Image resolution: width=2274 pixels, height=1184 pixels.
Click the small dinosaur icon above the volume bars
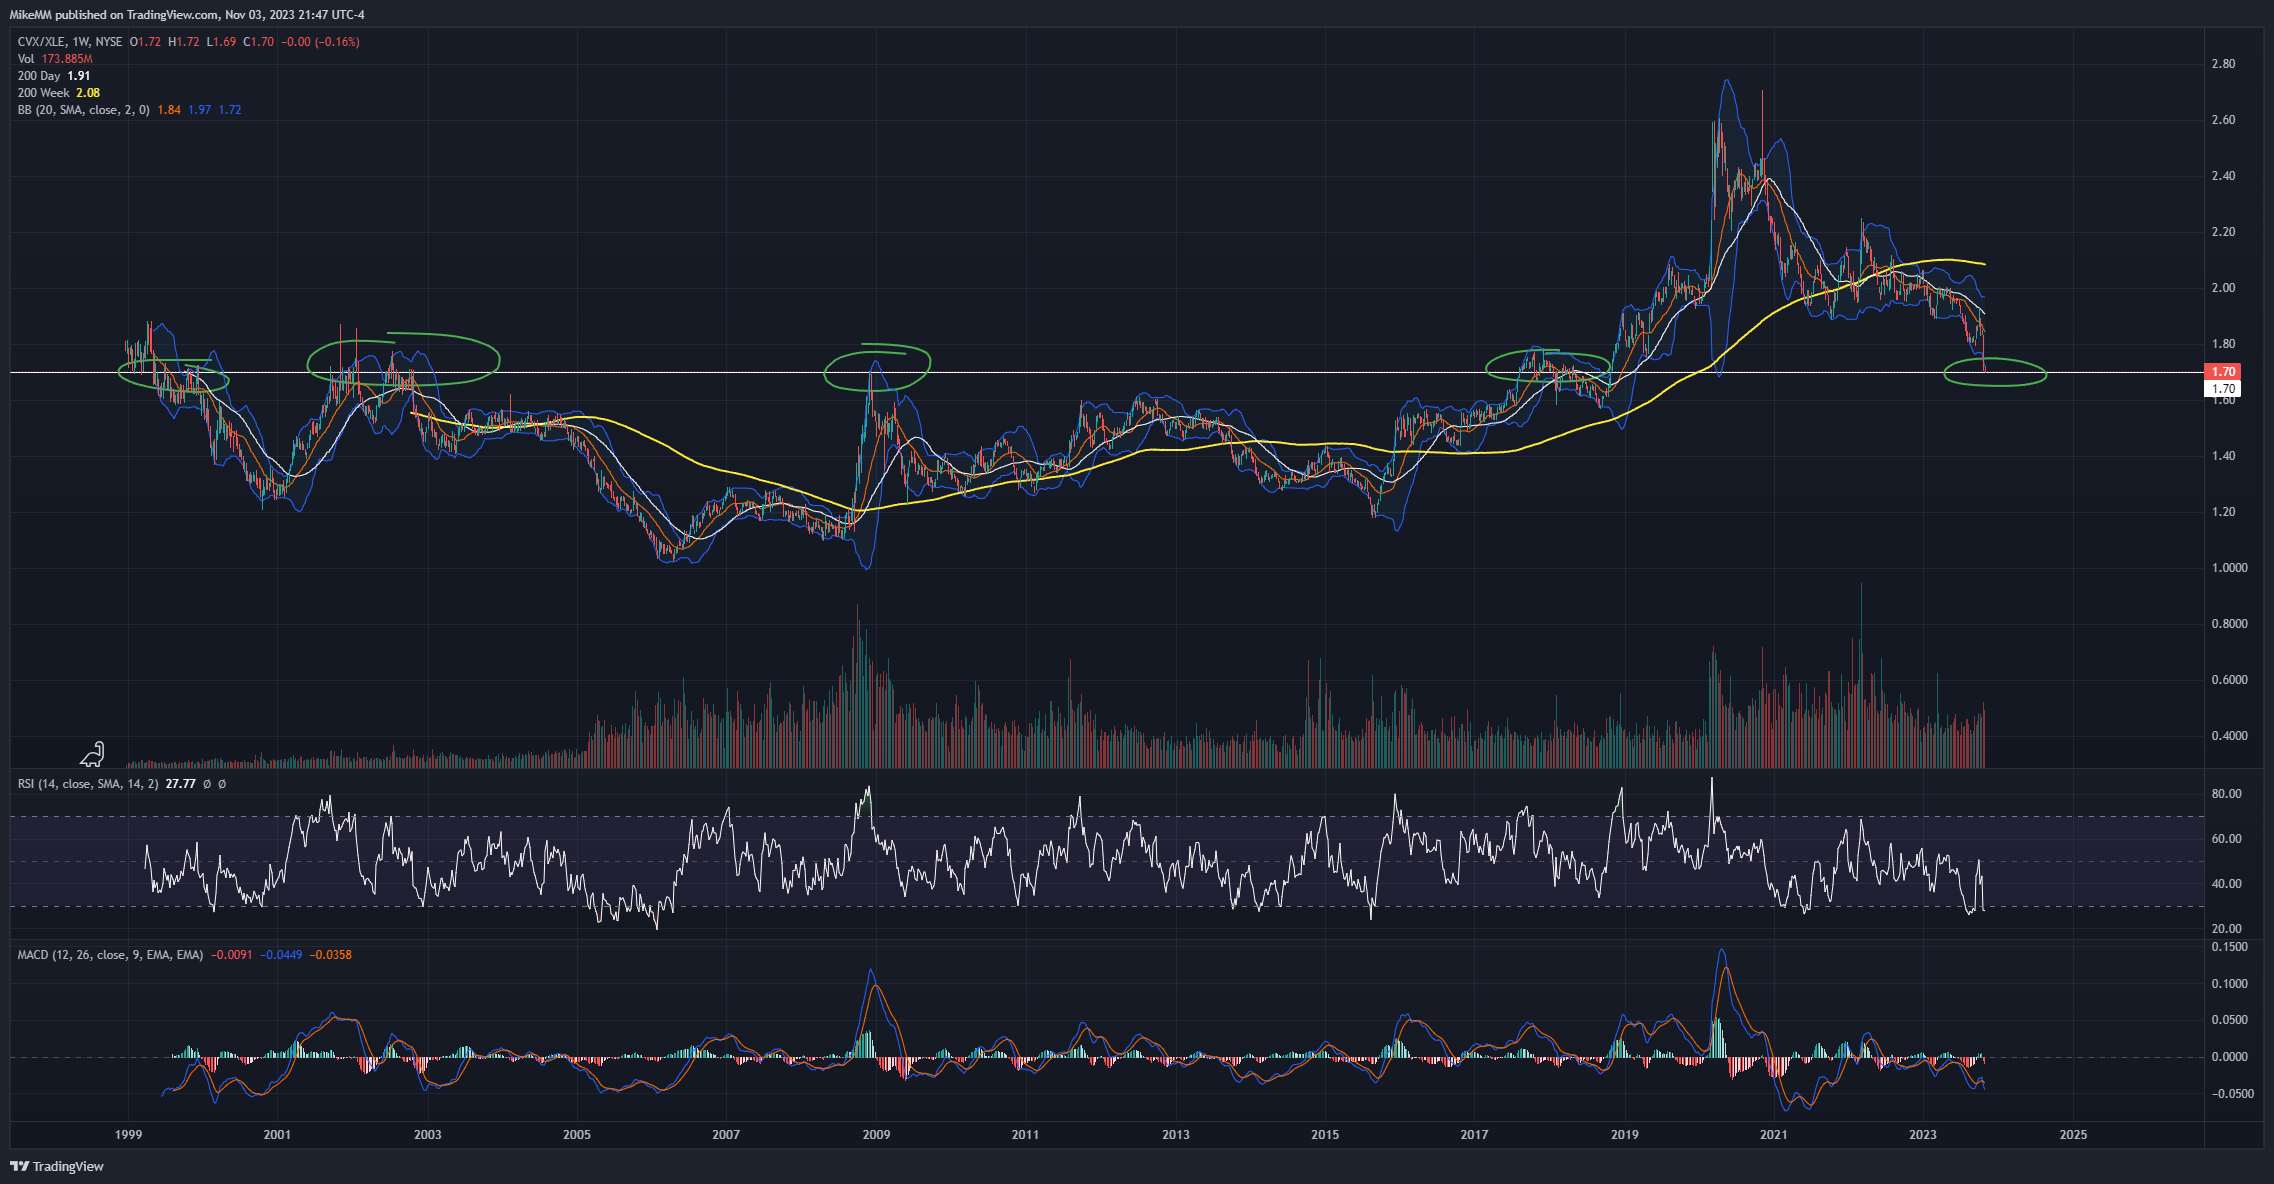[93, 753]
